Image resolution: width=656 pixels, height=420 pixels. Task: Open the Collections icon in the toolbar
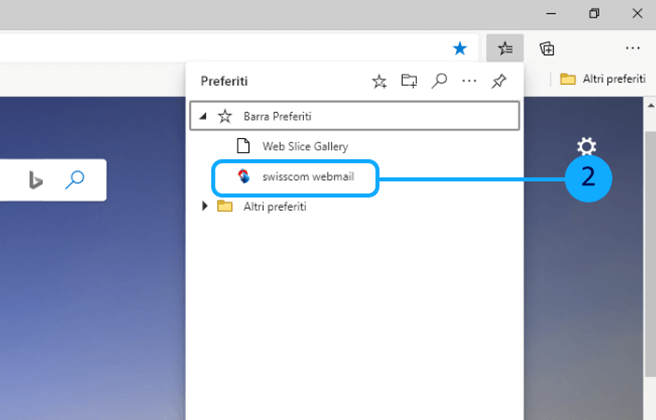547,47
